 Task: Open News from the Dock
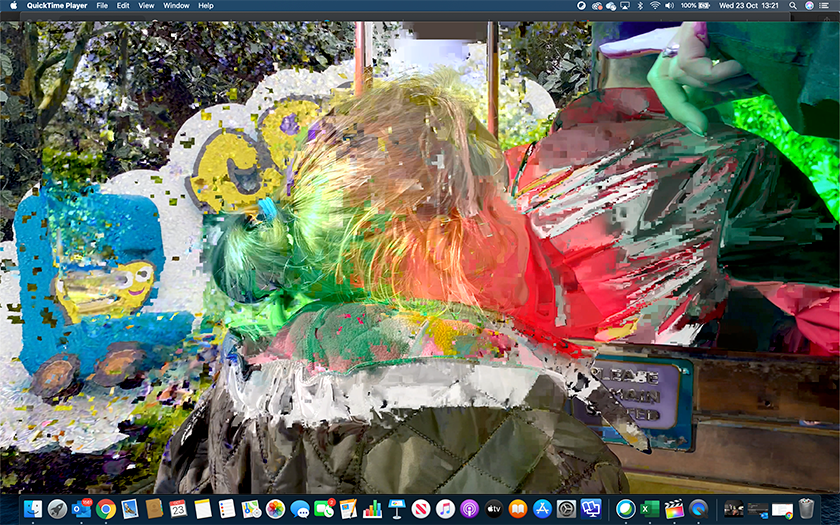[421, 508]
